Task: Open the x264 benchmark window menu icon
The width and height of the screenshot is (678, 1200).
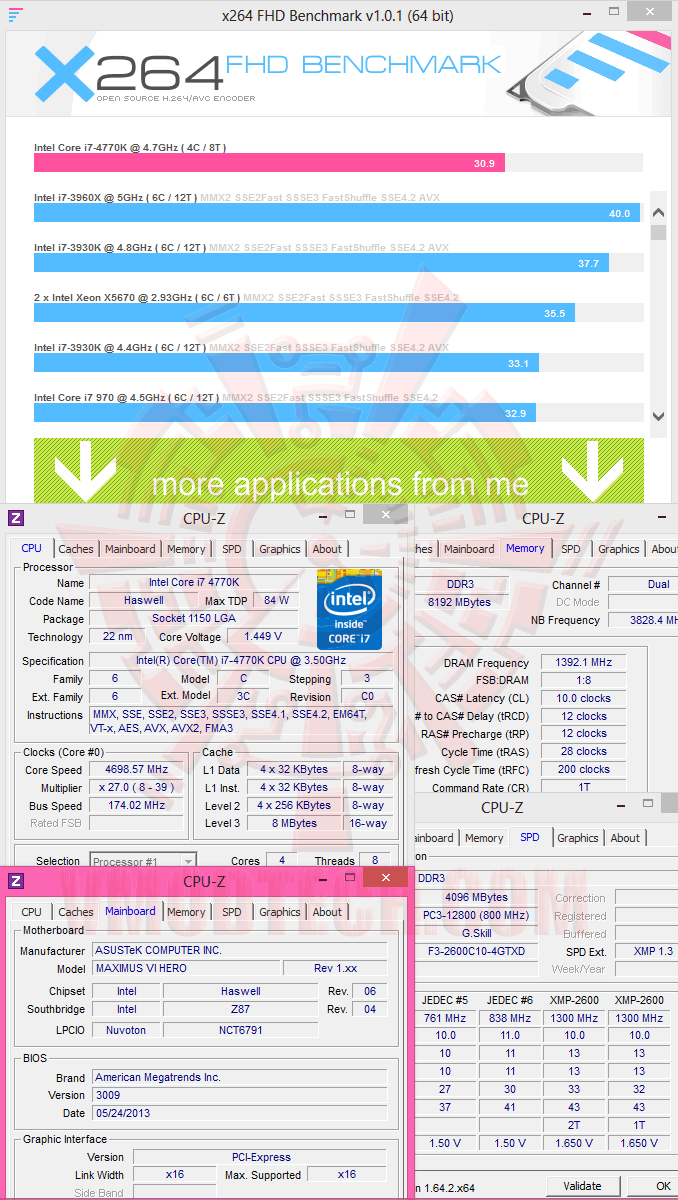Action: click(x=15, y=15)
